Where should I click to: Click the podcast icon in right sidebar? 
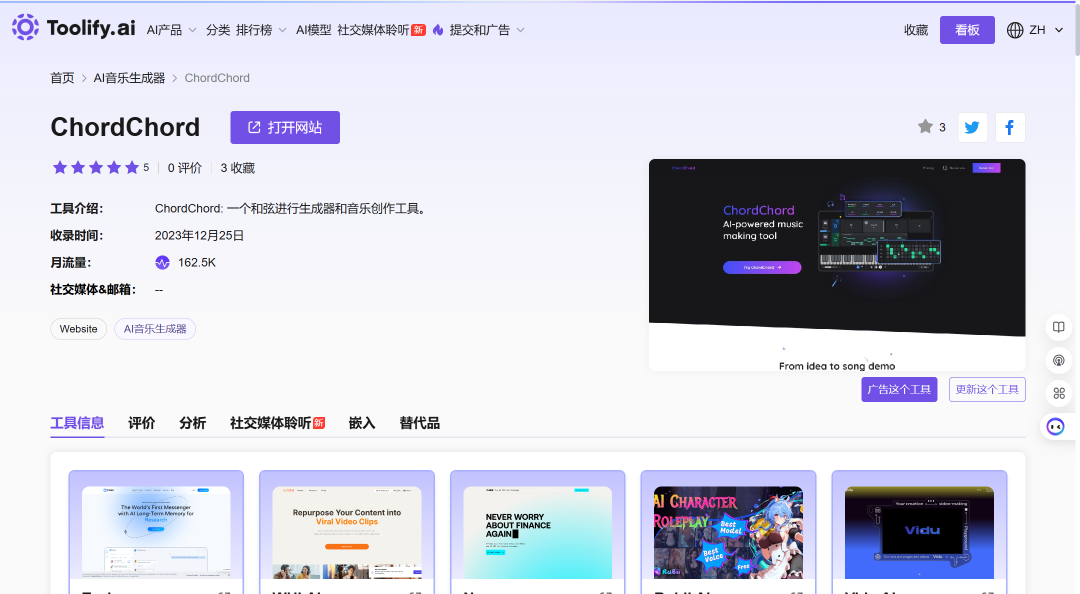click(x=1059, y=360)
